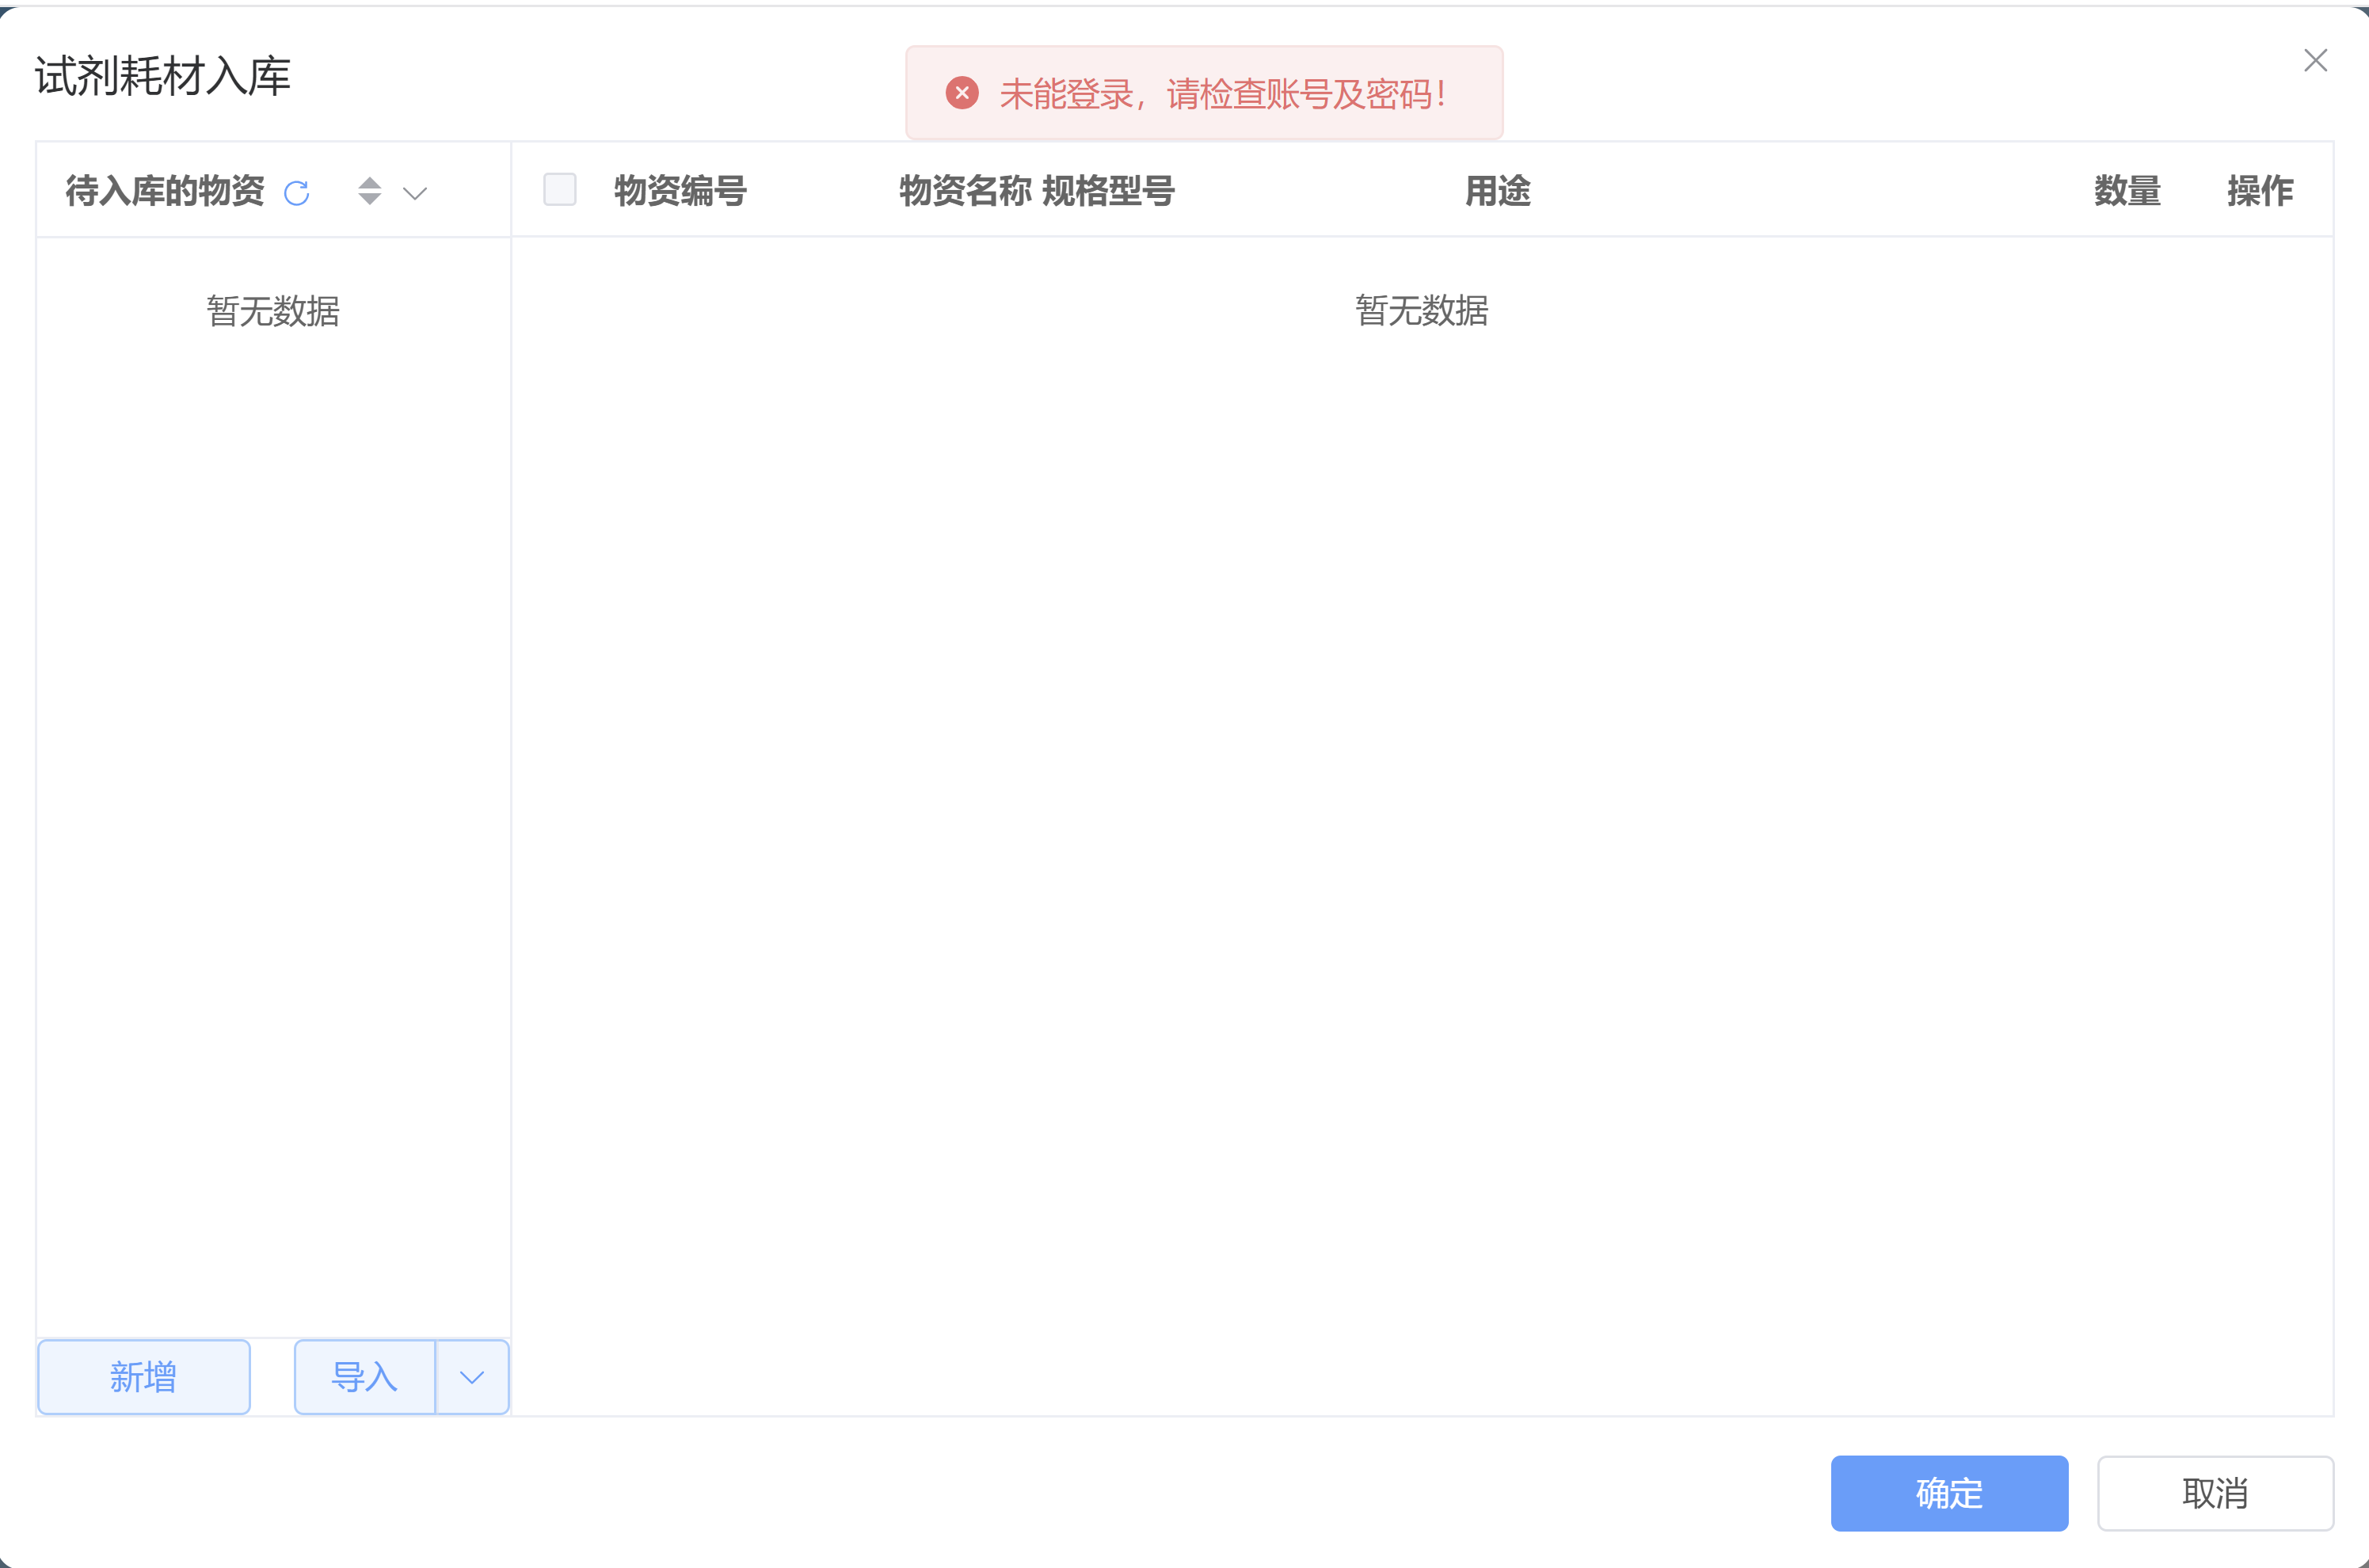Click the descending sort triangle
This screenshot has width=2369, height=1568.
370,200
